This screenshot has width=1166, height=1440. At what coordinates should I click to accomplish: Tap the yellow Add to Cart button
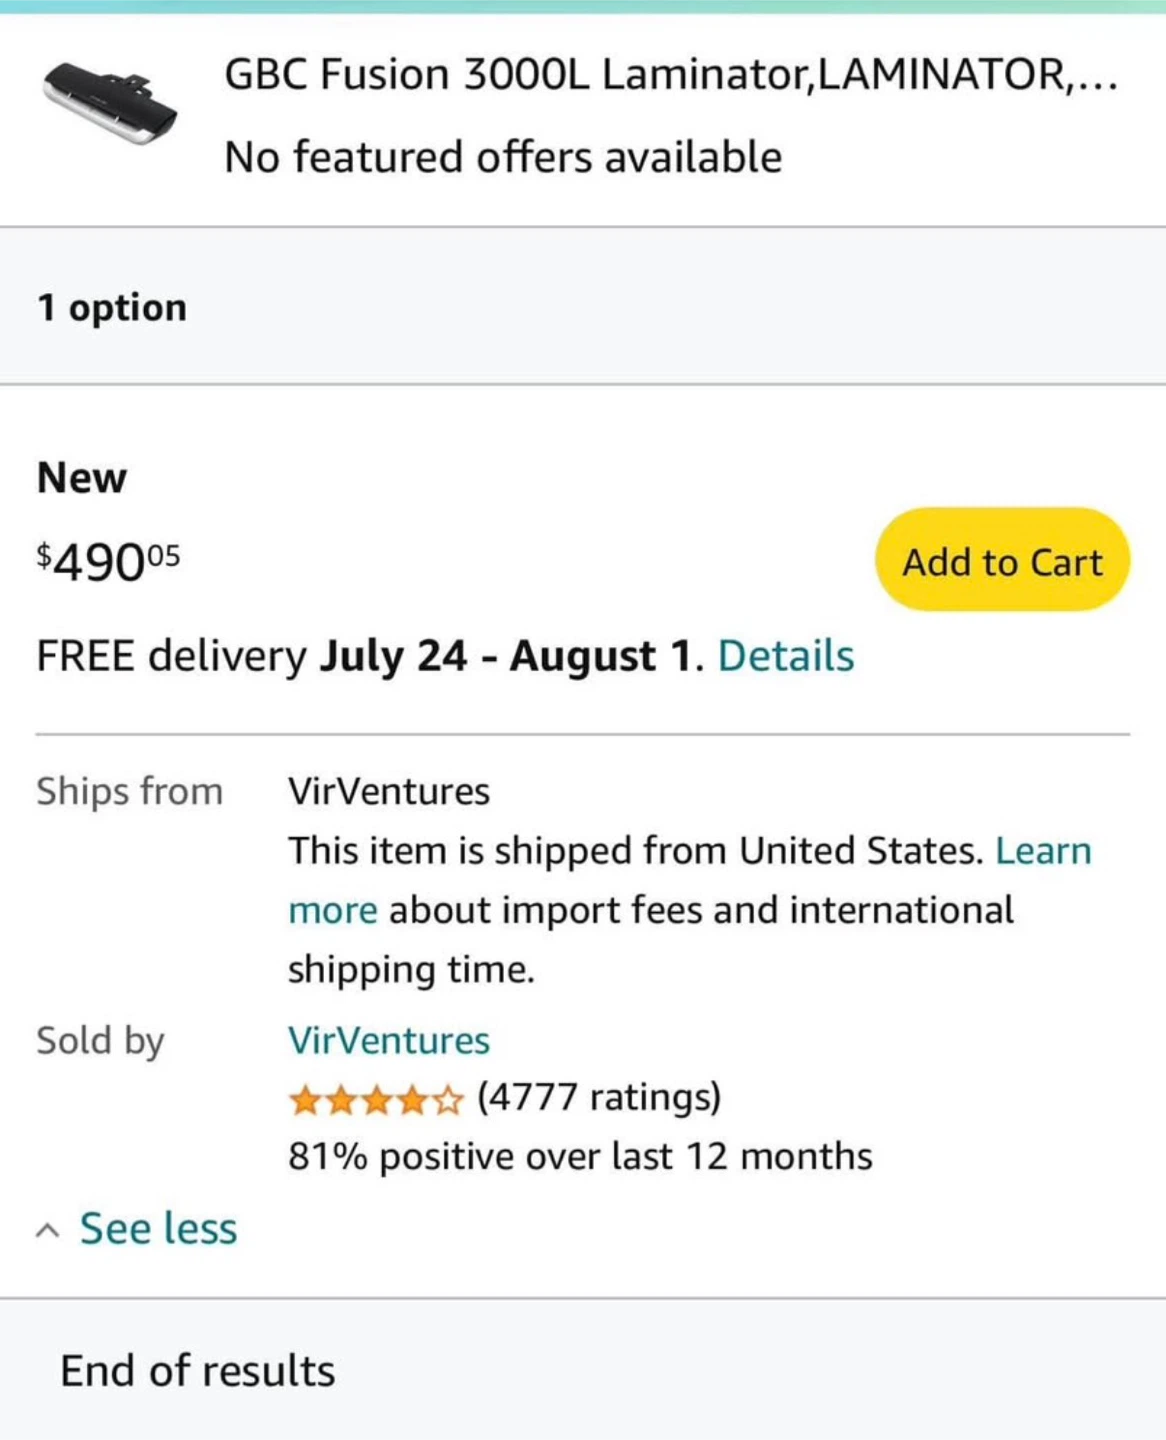coord(1002,560)
